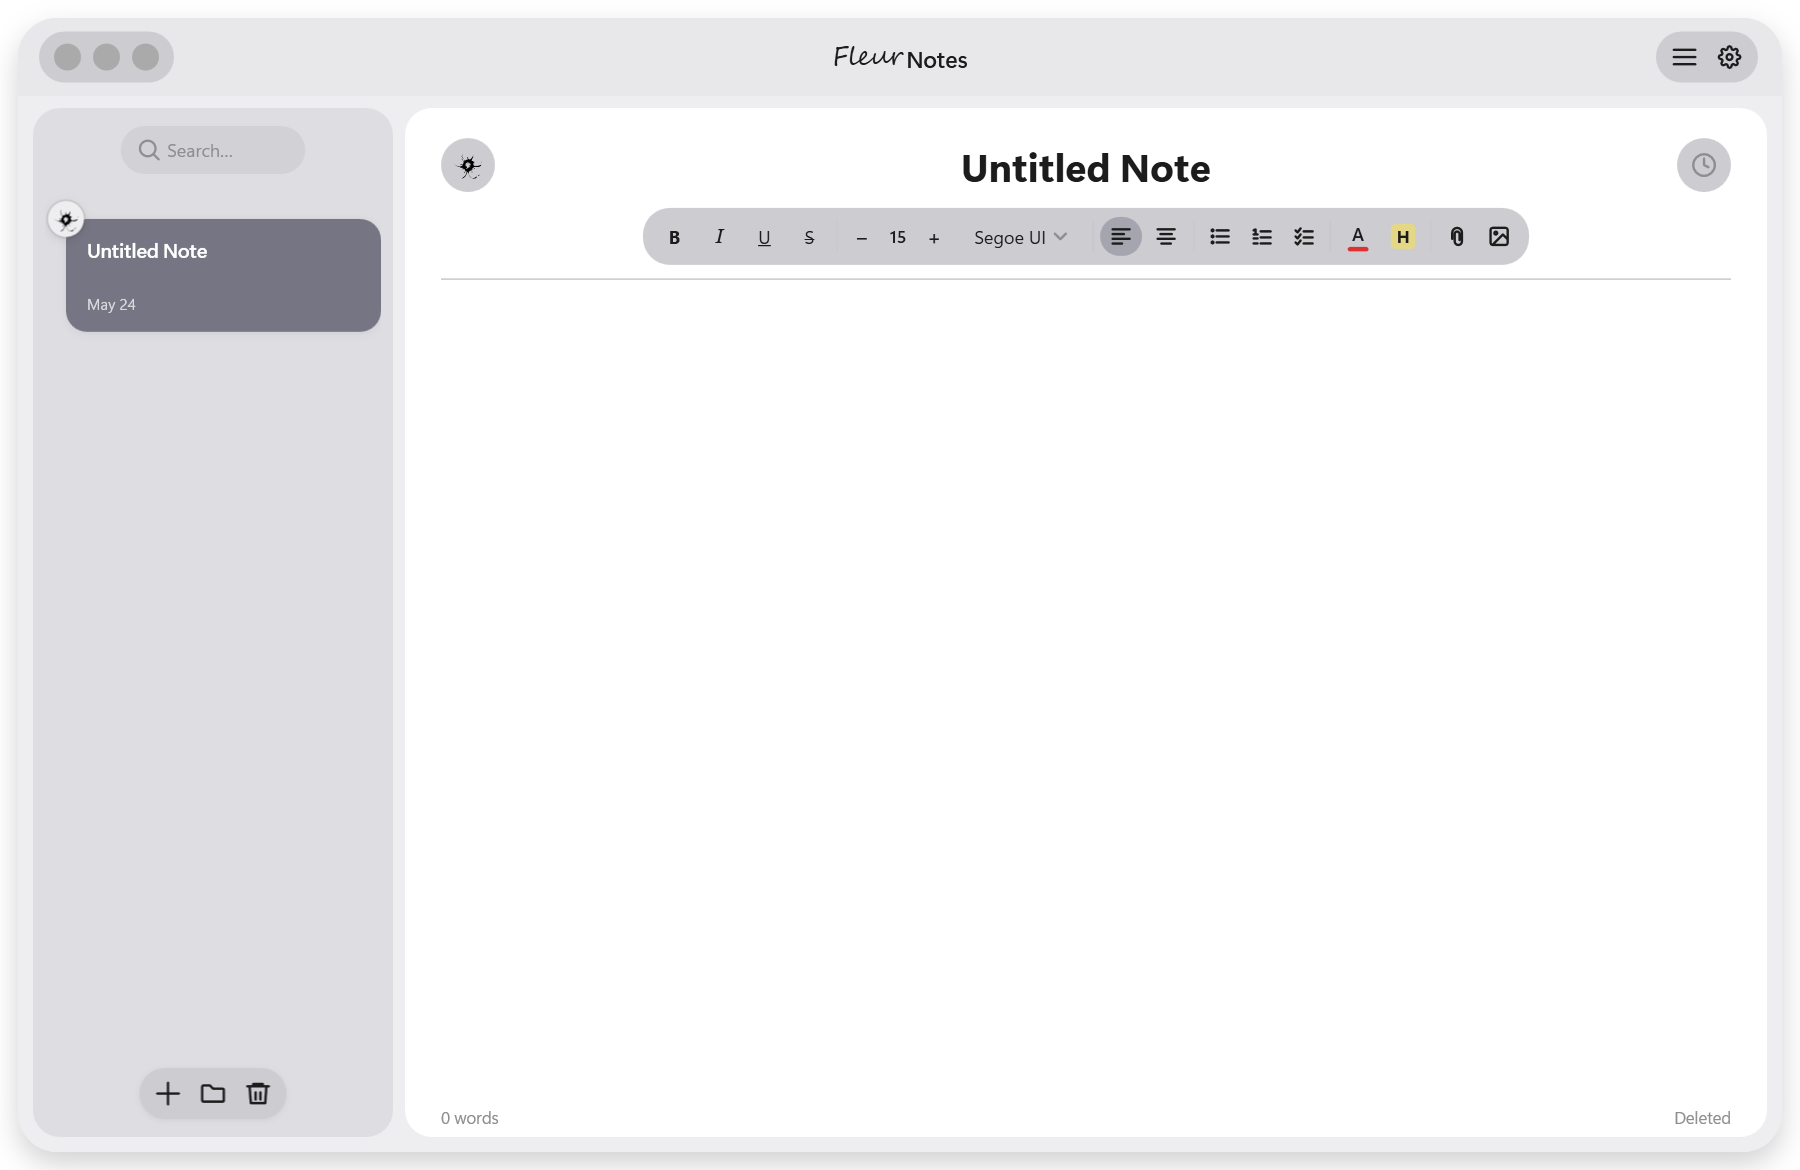Toggle italic text formatting
The height and width of the screenshot is (1170, 1800).
[719, 237]
